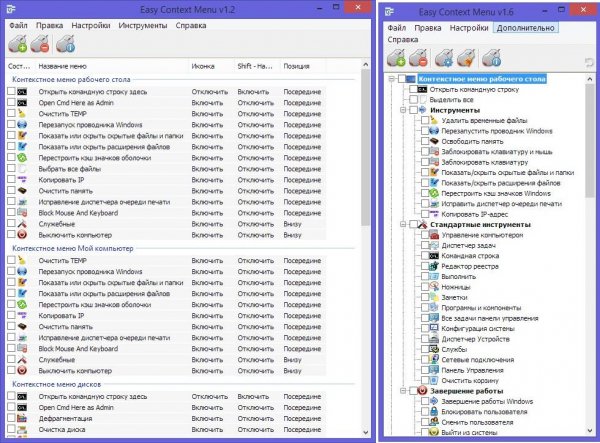
Task: Enable Командная строка checkbox in v1.6
Action: click(425, 256)
